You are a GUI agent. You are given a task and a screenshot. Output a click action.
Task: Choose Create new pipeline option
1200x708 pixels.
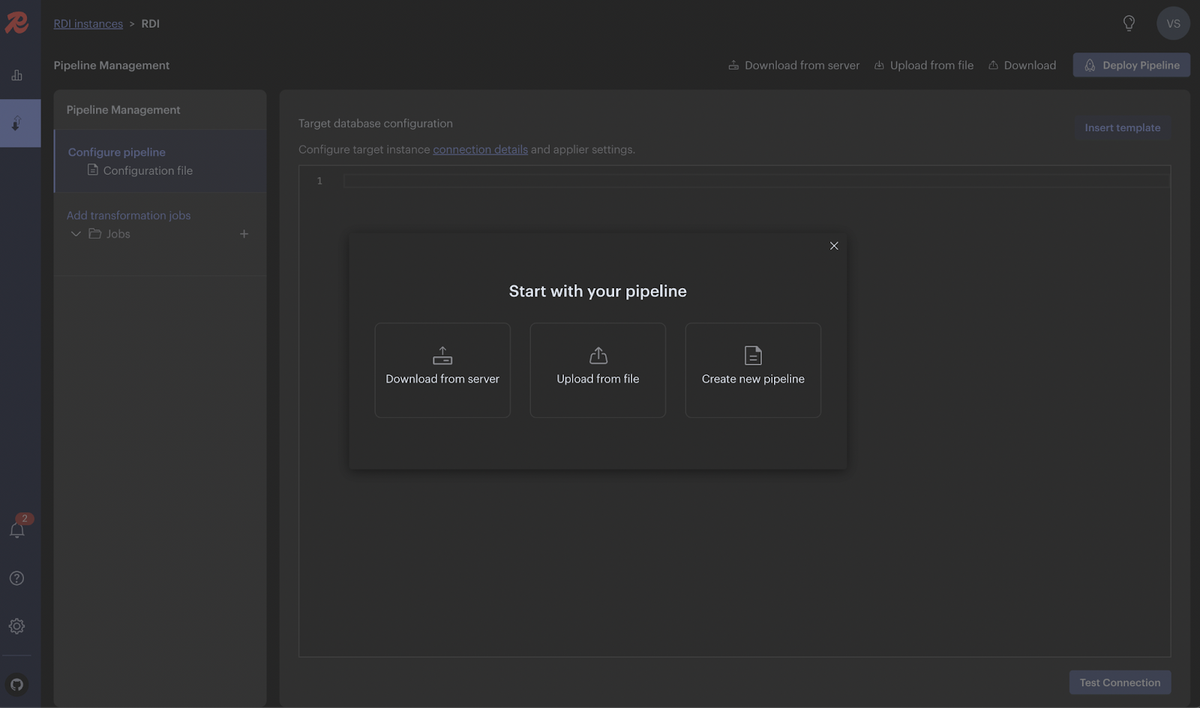(x=753, y=370)
